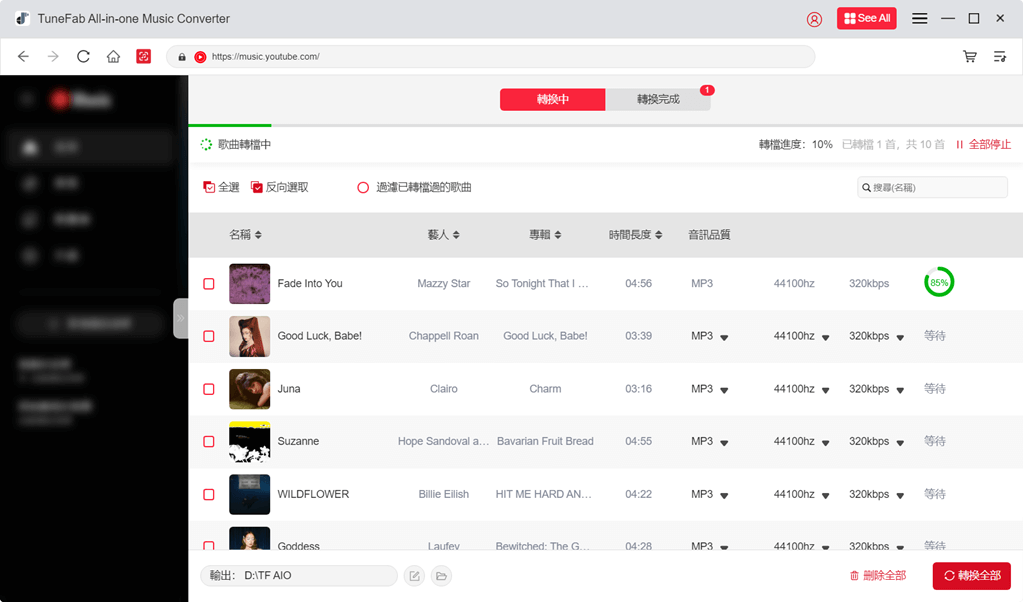
Task: Click the See All button
Action: point(867,18)
